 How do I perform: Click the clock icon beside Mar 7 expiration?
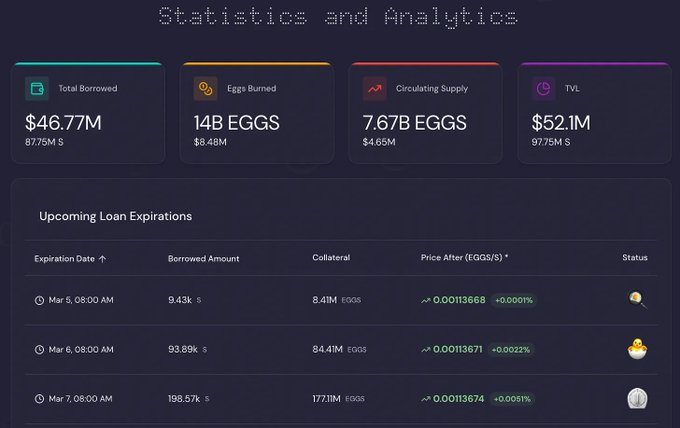(39, 400)
